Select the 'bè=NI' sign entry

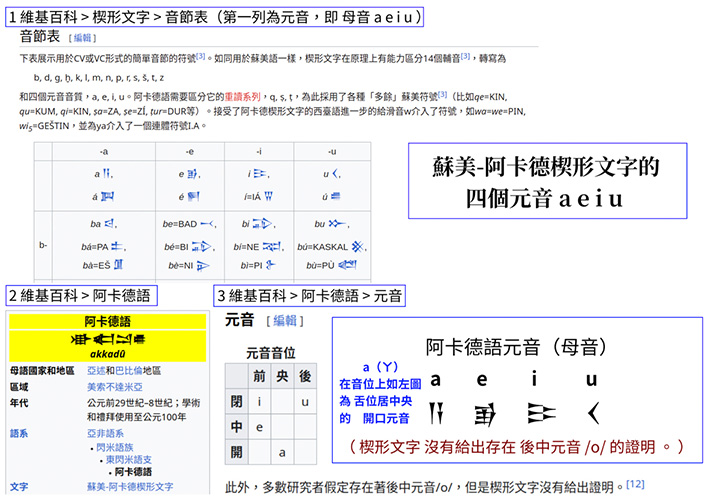189,266
